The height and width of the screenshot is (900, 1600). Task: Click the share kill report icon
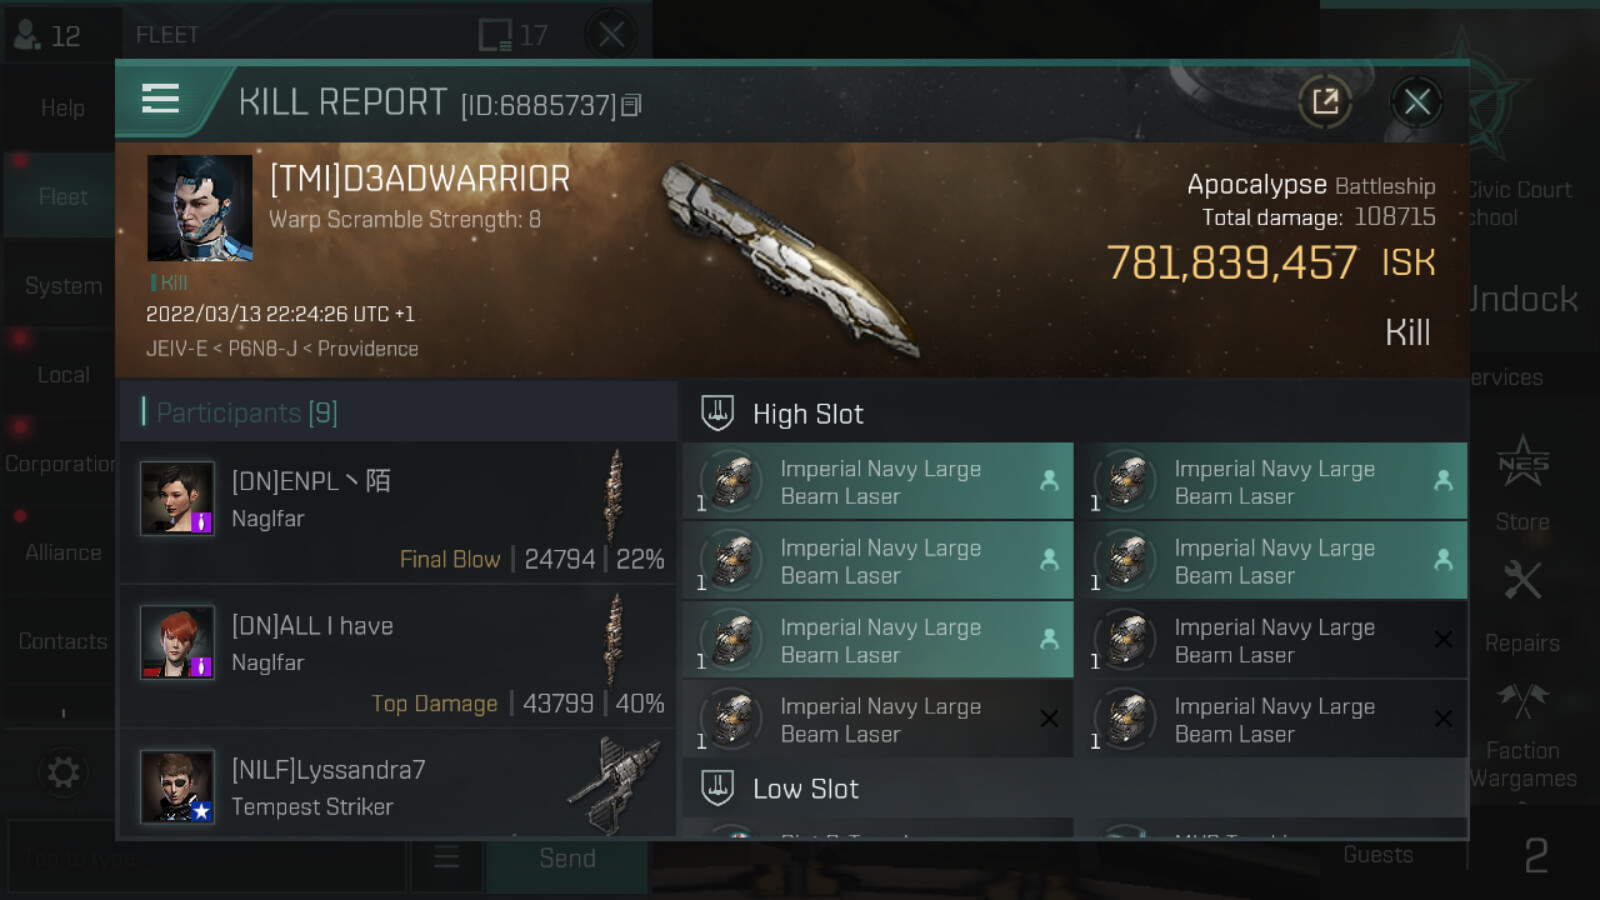tap(1325, 101)
